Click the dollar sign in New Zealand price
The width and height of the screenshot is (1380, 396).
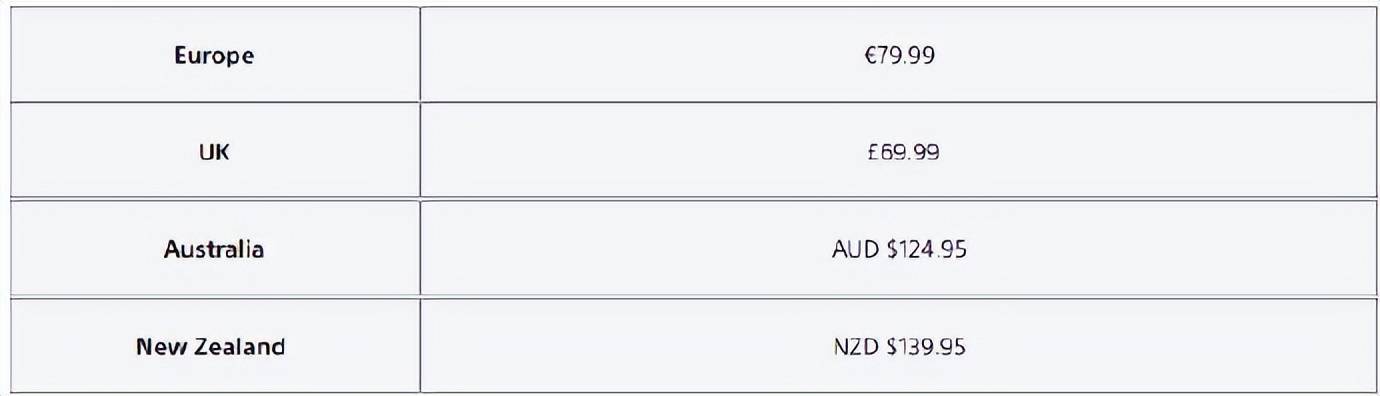(892, 346)
